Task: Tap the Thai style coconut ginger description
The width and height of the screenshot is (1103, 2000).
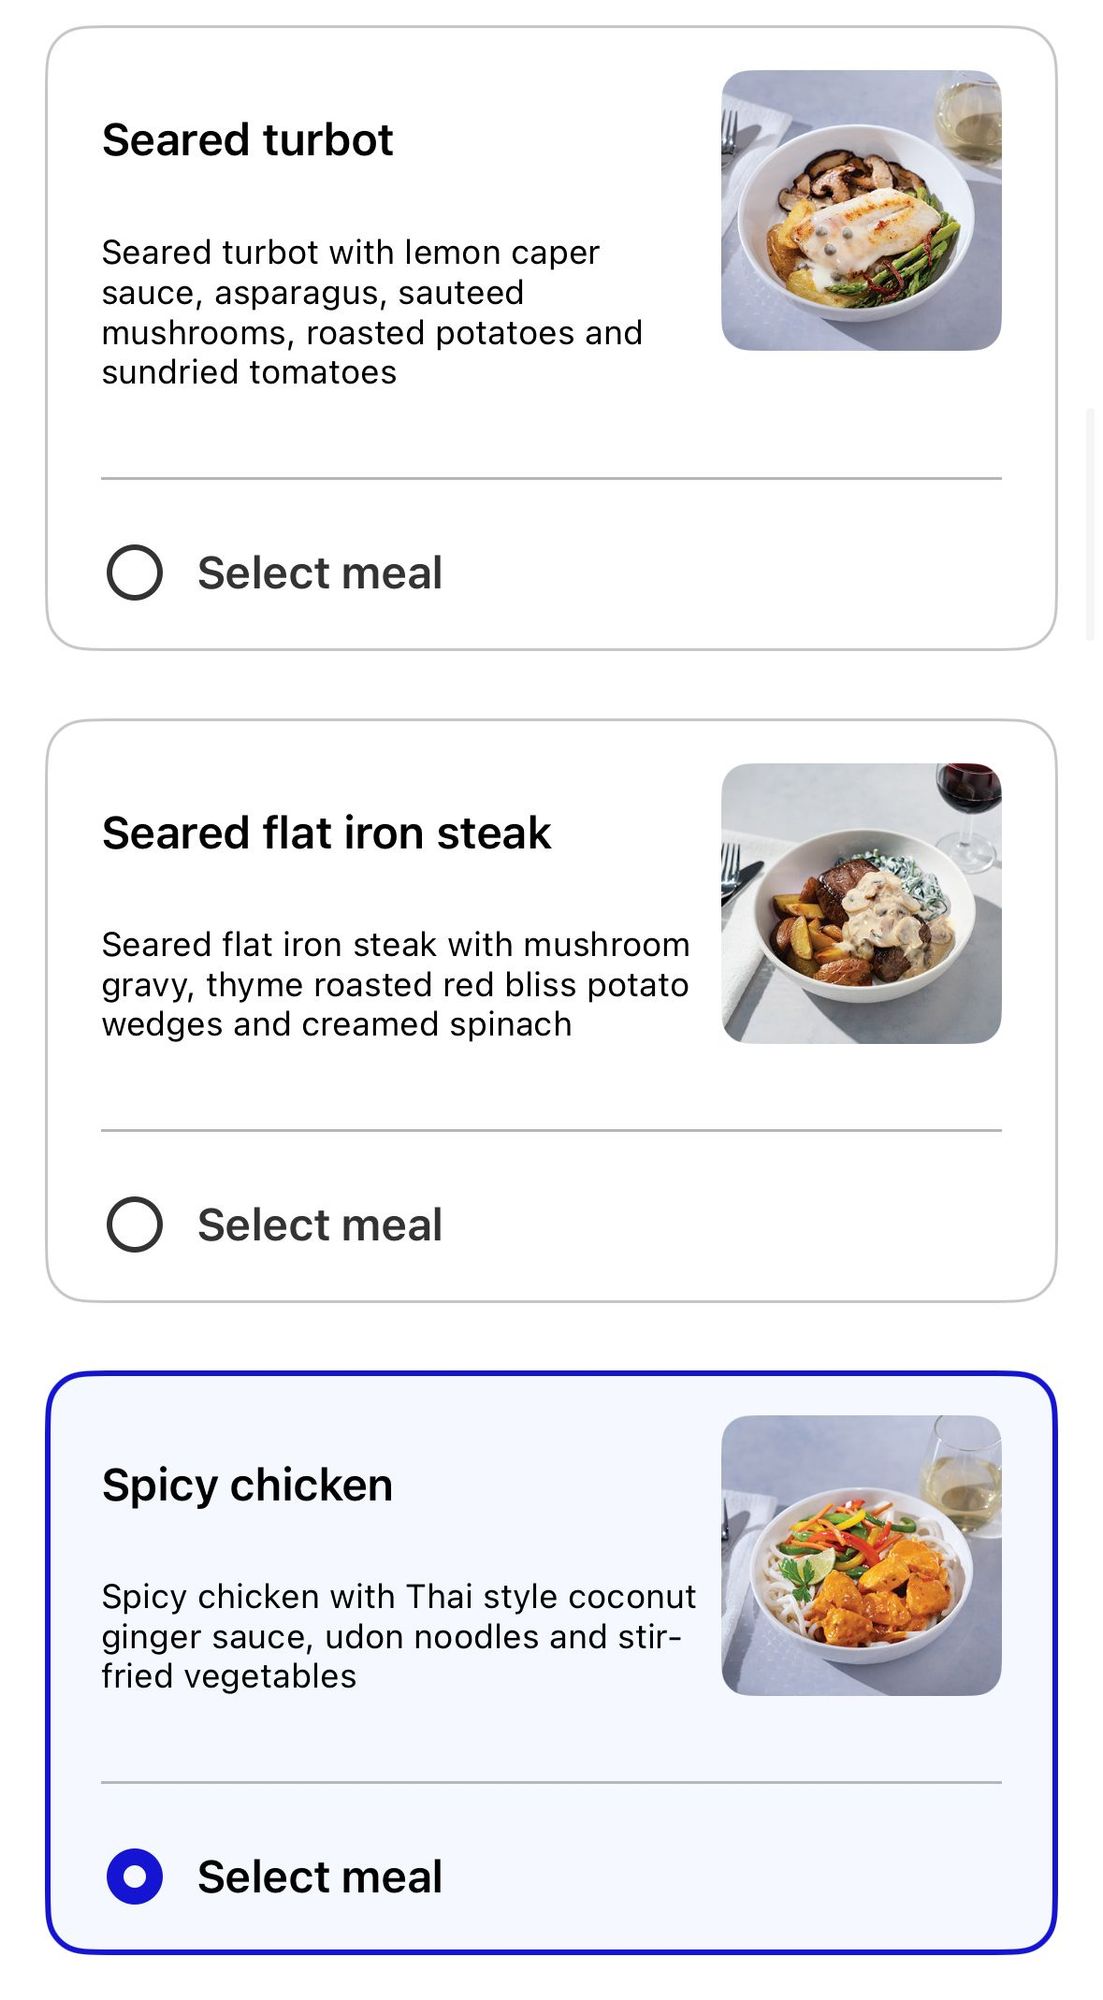Action: click(x=398, y=1636)
